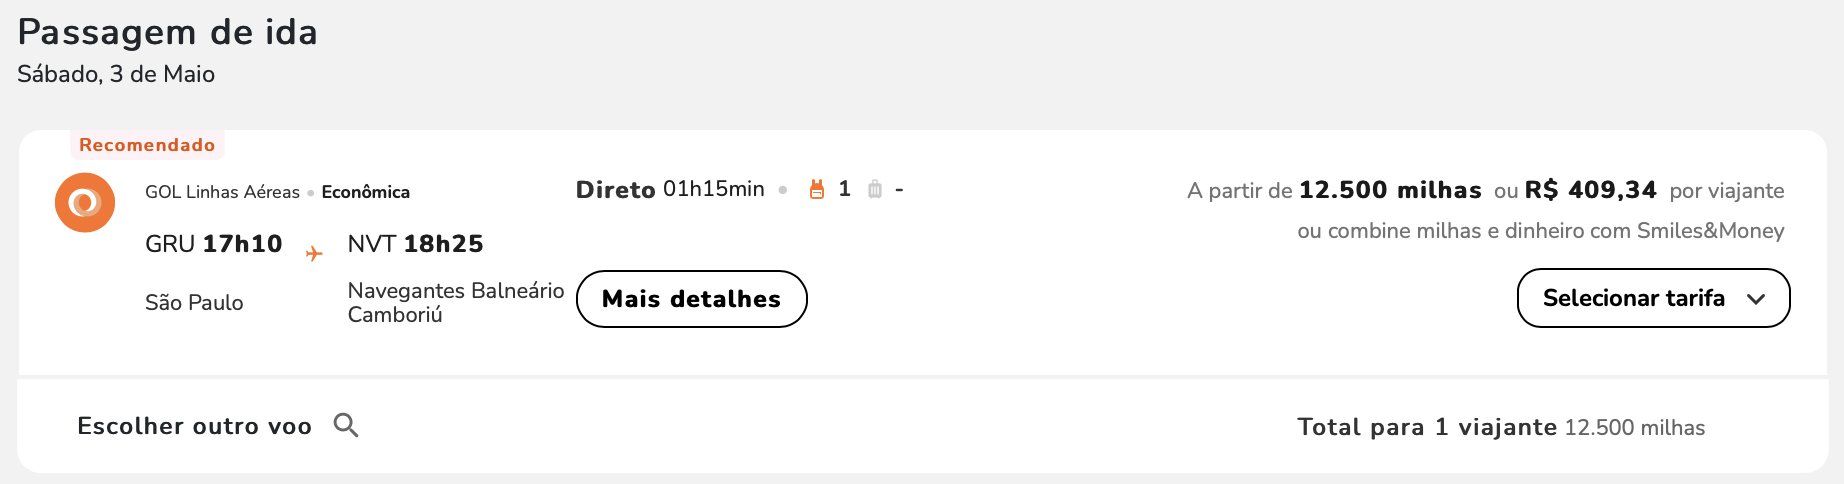
Task: Click the orange carry-on backpack icon
Action: (x=817, y=189)
